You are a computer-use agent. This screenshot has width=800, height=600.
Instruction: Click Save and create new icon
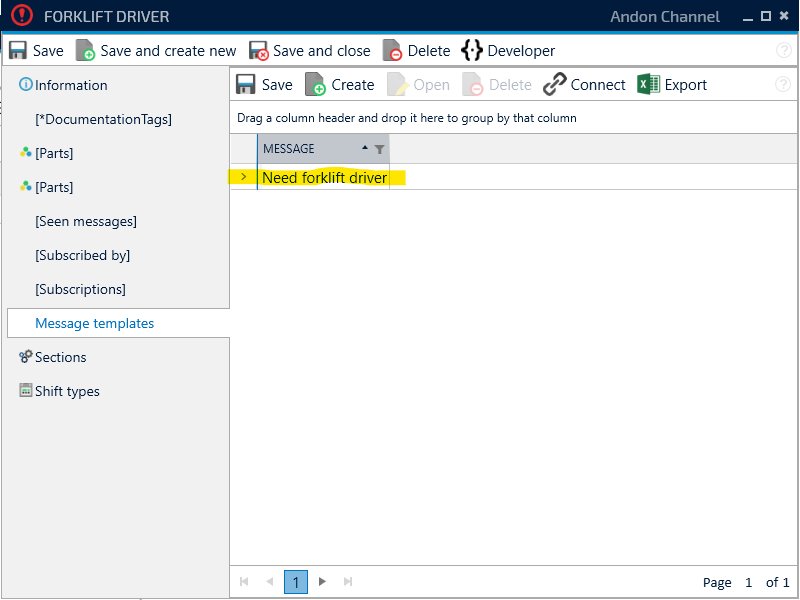(86, 51)
